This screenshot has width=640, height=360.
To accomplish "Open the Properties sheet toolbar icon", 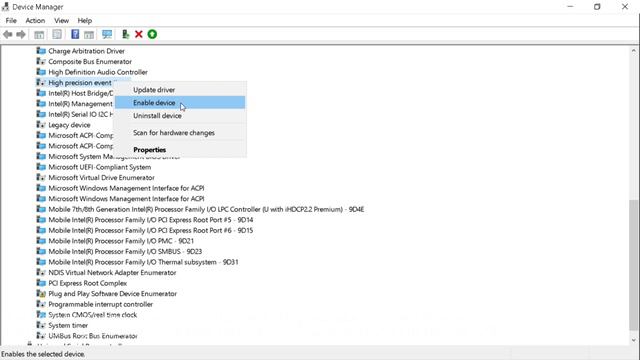I will [57, 35].
